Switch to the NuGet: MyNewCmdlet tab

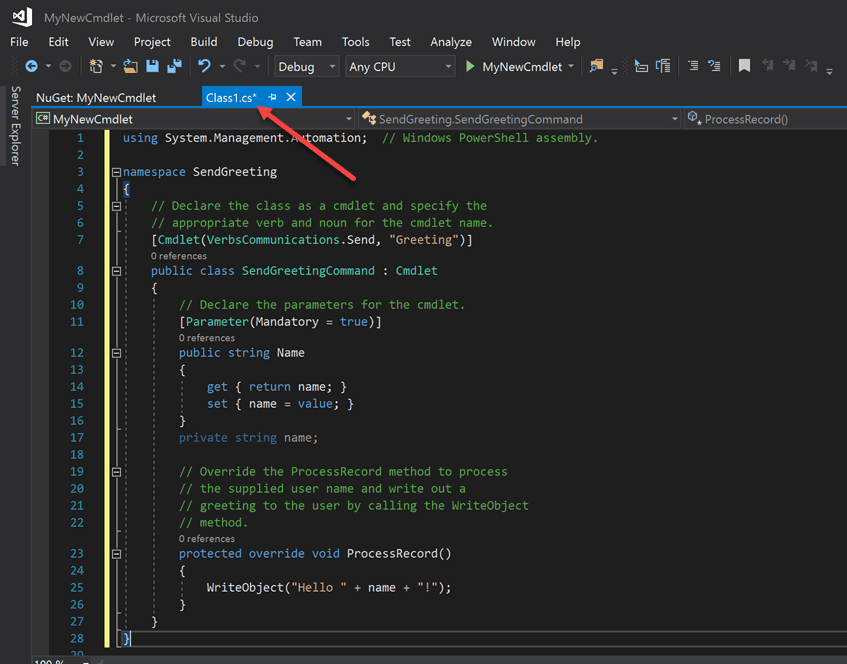pos(96,97)
